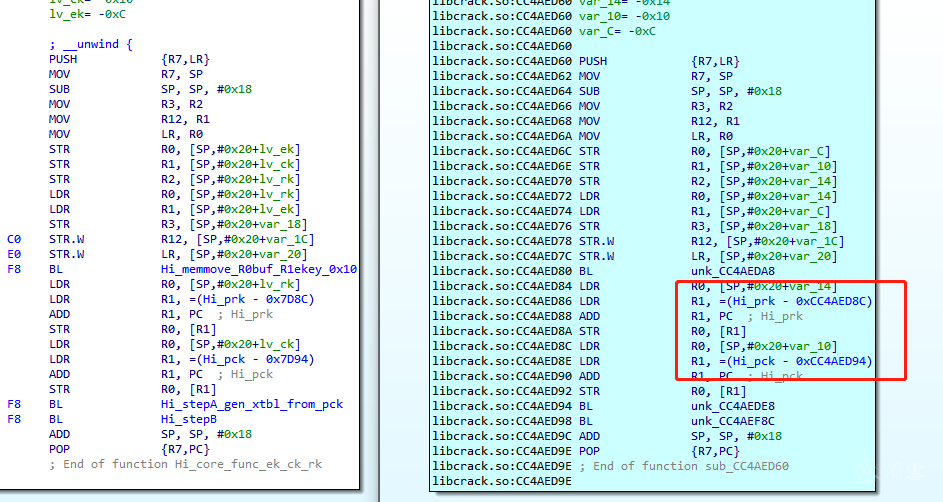Select address libcrack.so:CC4AED92

pos(502,391)
